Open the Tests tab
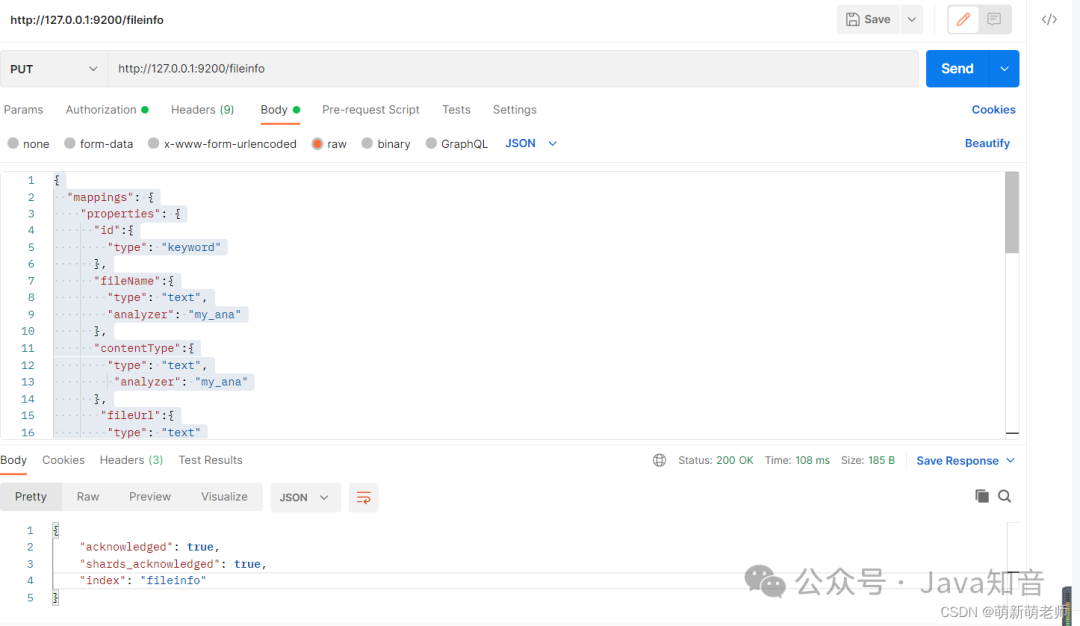The width and height of the screenshot is (1080, 626). click(456, 109)
